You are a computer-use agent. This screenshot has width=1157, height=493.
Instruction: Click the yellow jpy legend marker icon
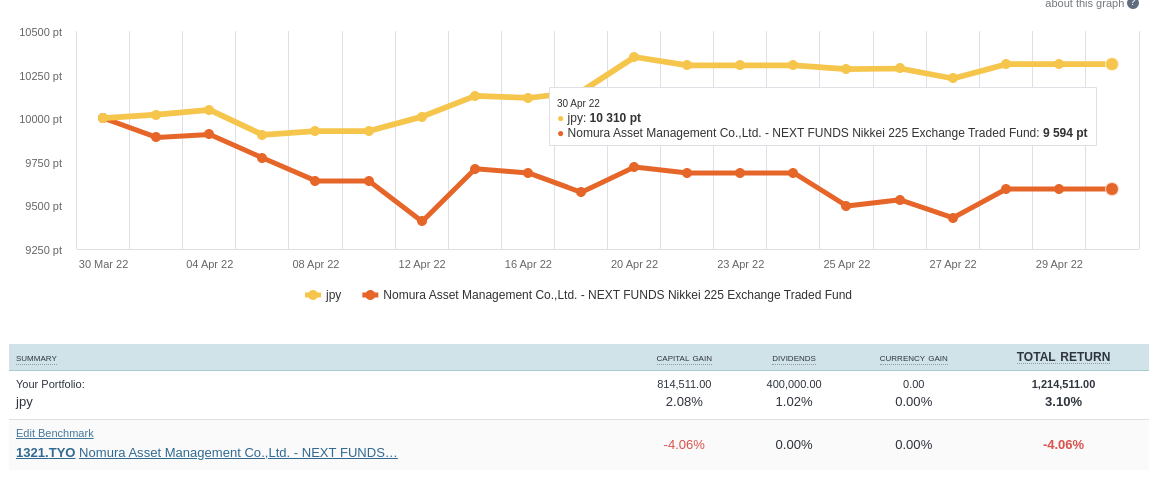pyautogui.click(x=313, y=295)
